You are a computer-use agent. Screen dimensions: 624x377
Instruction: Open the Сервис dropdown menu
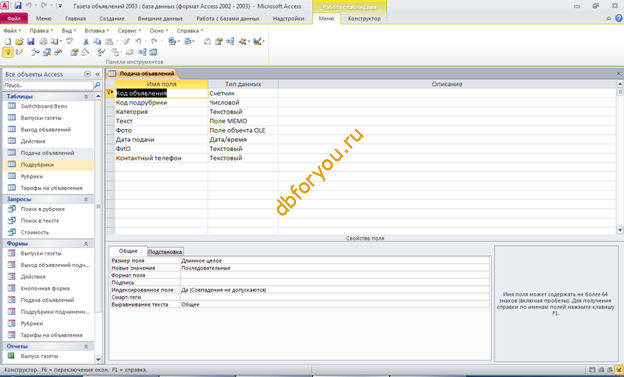[x=129, y=31]
